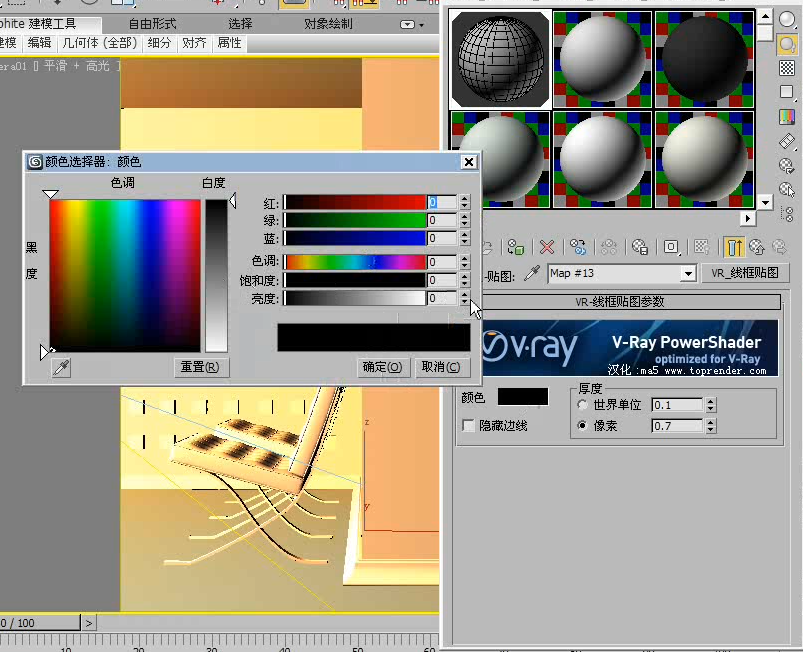Click eyedropper in color selector dialog
803x652 pixels.
(x=61, y=367)
